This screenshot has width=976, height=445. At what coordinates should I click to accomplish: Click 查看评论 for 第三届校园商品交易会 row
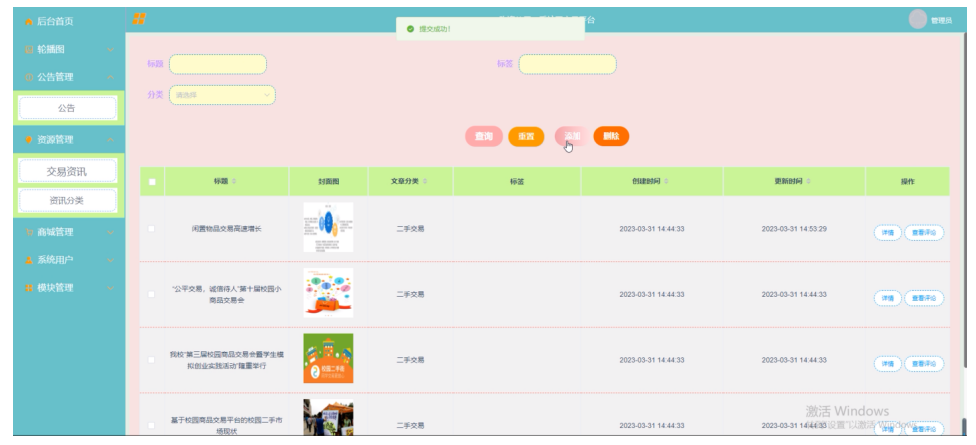pos(924,363)
